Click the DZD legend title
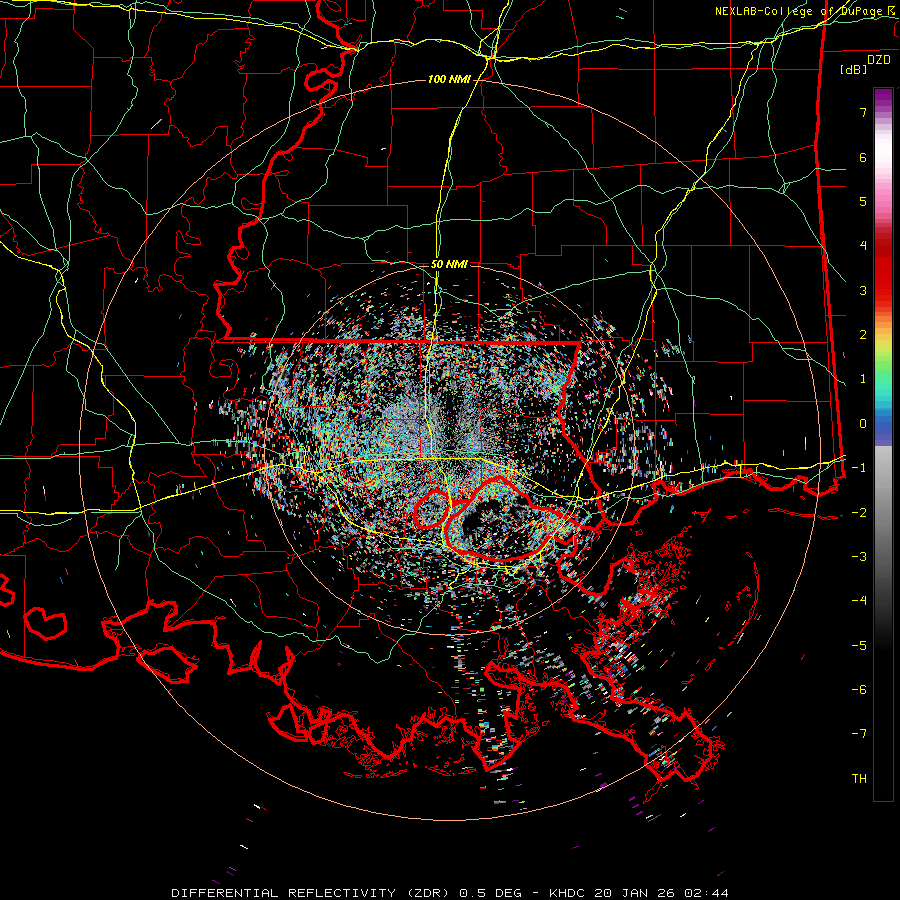The height and width of the screenshot is (900, 900). click(879, 60)
